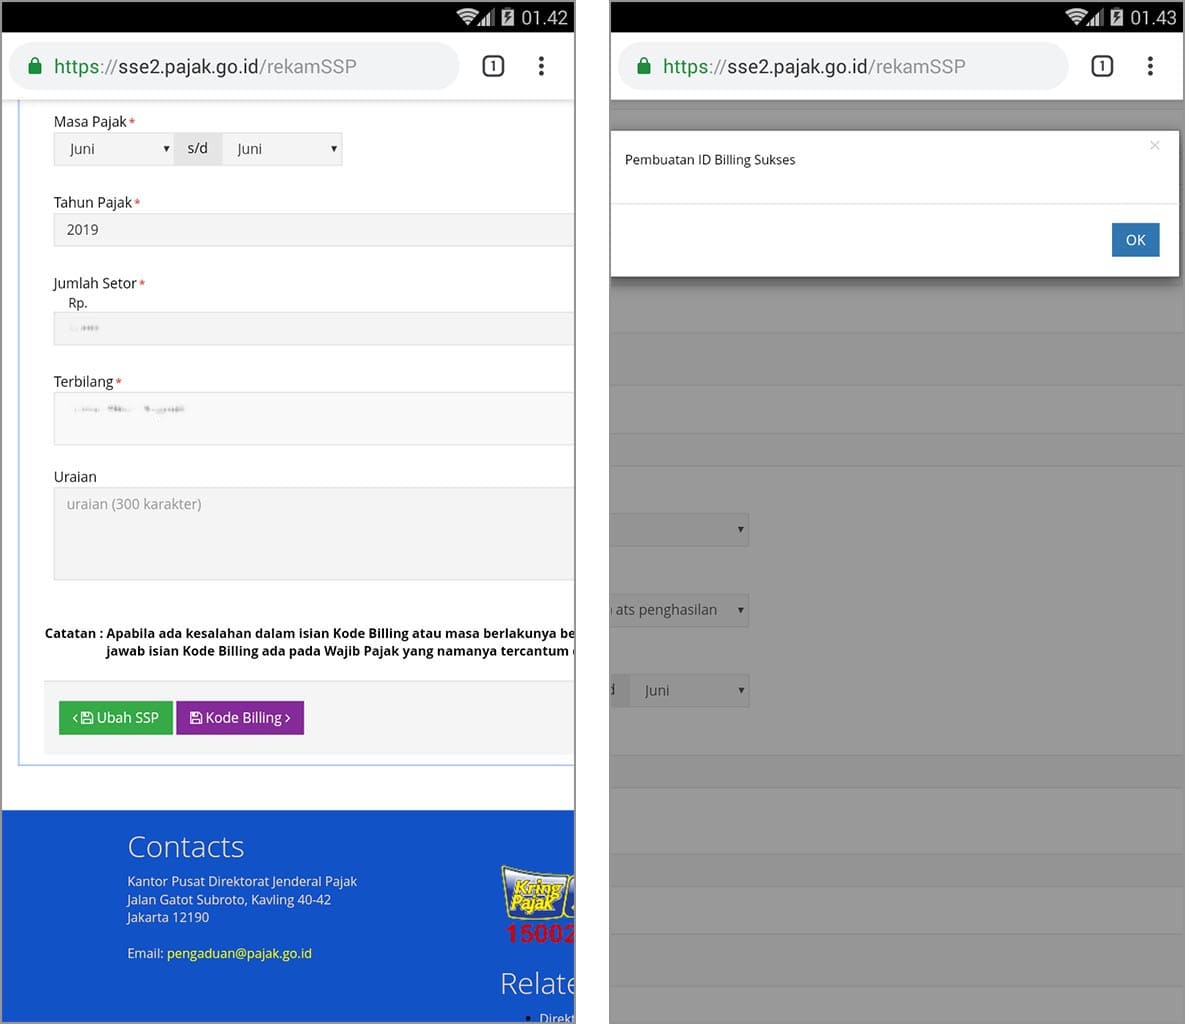Open the dimmed 'ats penghasilan' dropdown behind the dialog
The width and height of the screenshot is (1185, 1024).
[x=679, y=610]
